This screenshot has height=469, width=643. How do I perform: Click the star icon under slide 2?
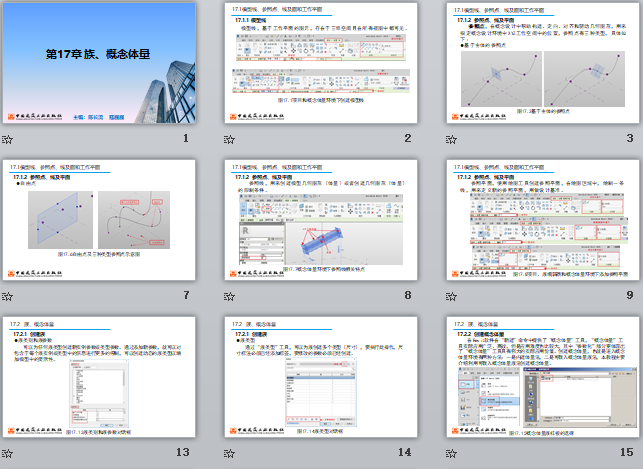point(230,140)
